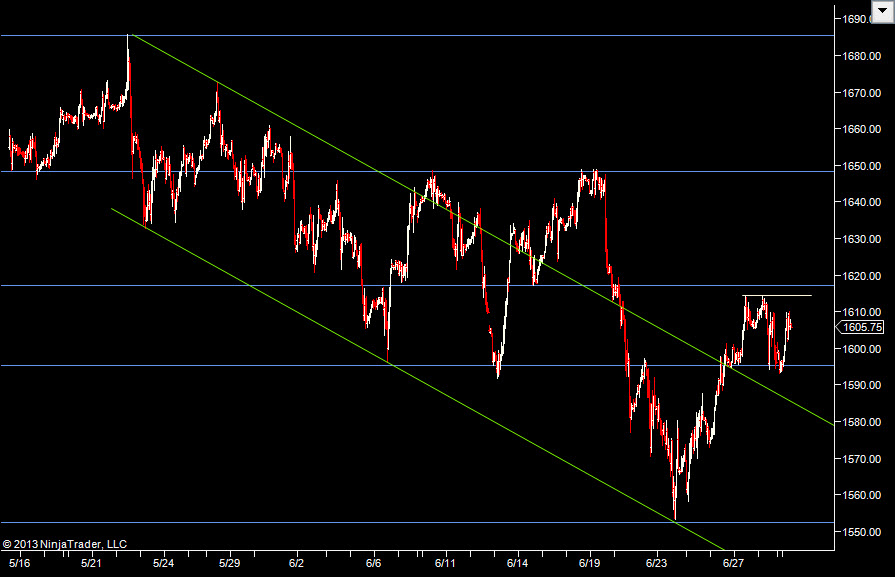Click the 1610.00 price axis label
The width and height of the screenshot is (895, 577).
861,312
